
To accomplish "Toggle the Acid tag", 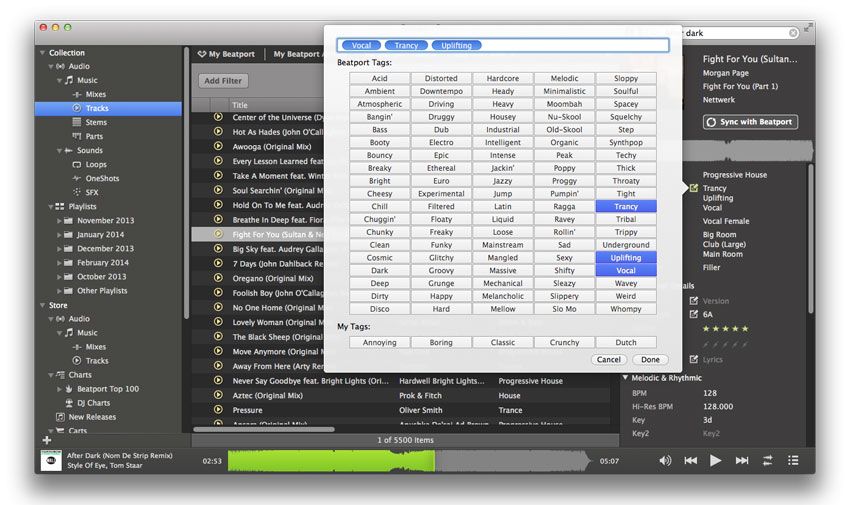I will [x=379, y=79].
